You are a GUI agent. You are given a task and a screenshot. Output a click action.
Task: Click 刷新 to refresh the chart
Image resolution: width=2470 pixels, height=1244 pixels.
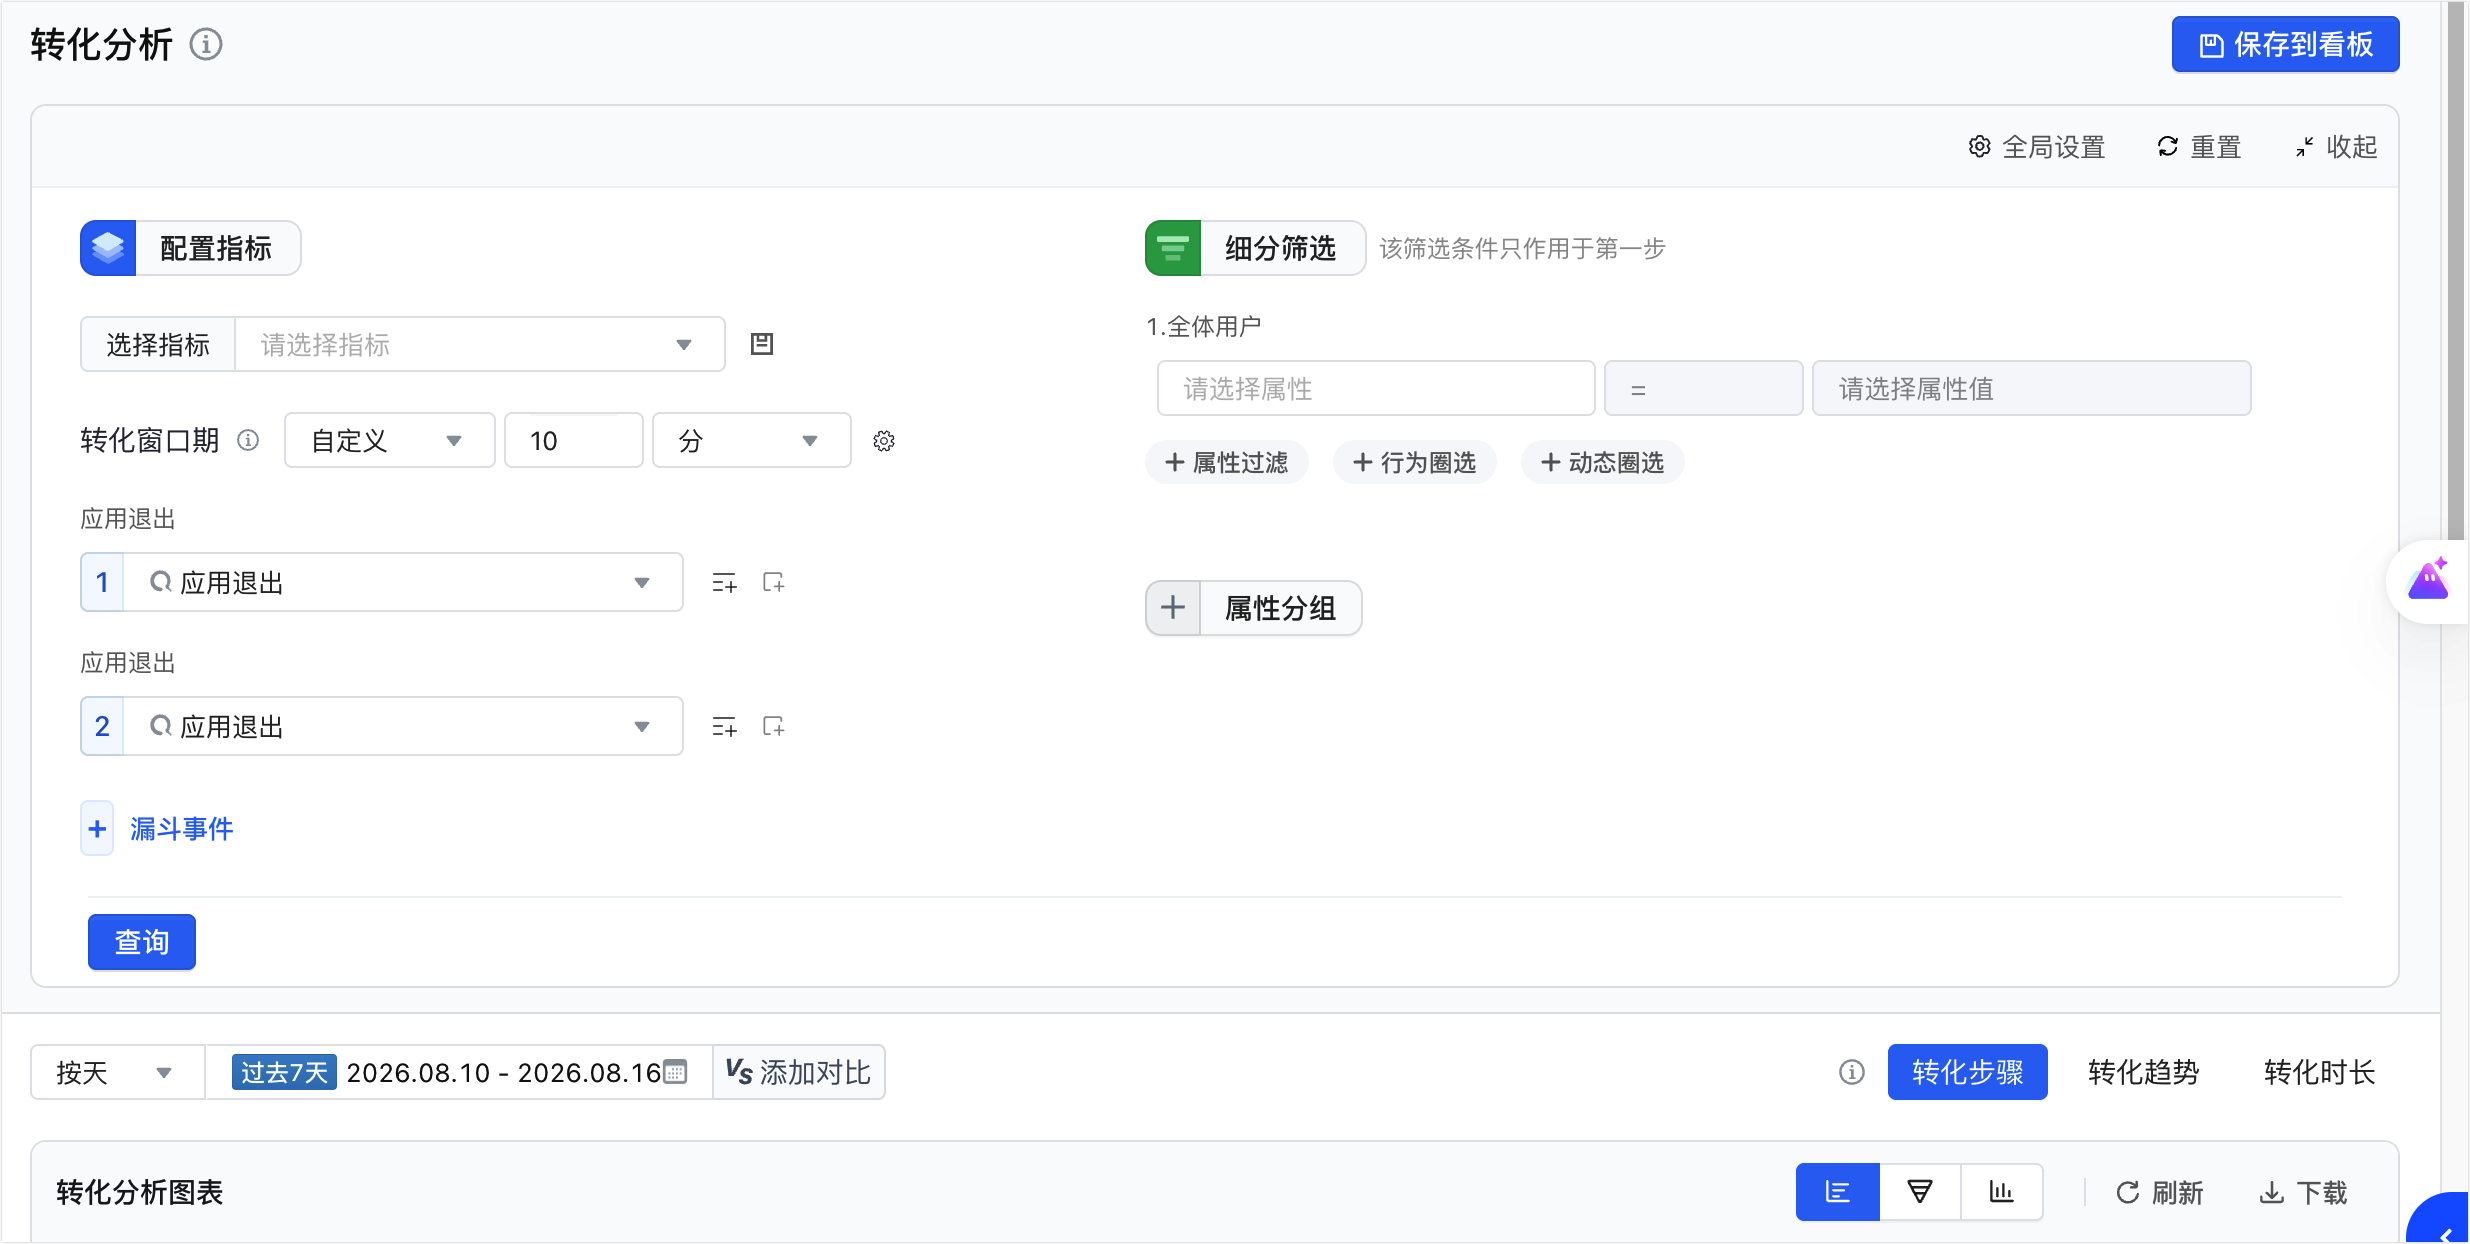coord(2160,1192)
